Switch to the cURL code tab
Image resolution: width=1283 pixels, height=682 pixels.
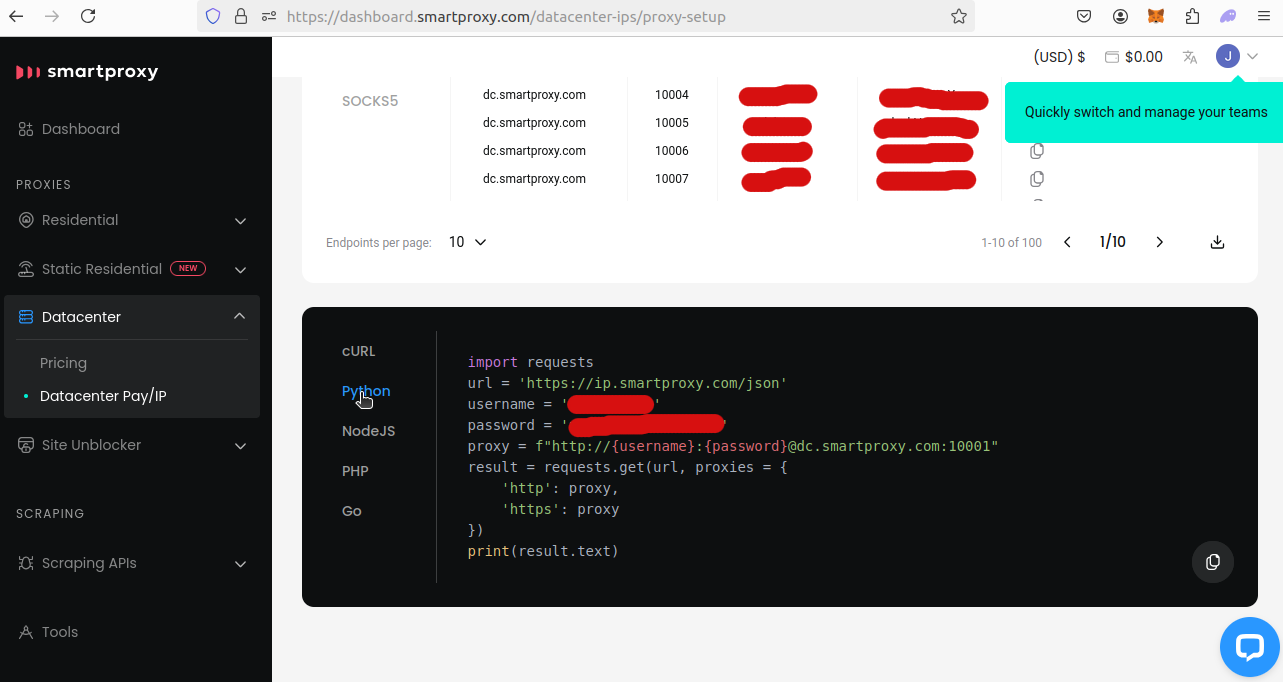[359, 351]
